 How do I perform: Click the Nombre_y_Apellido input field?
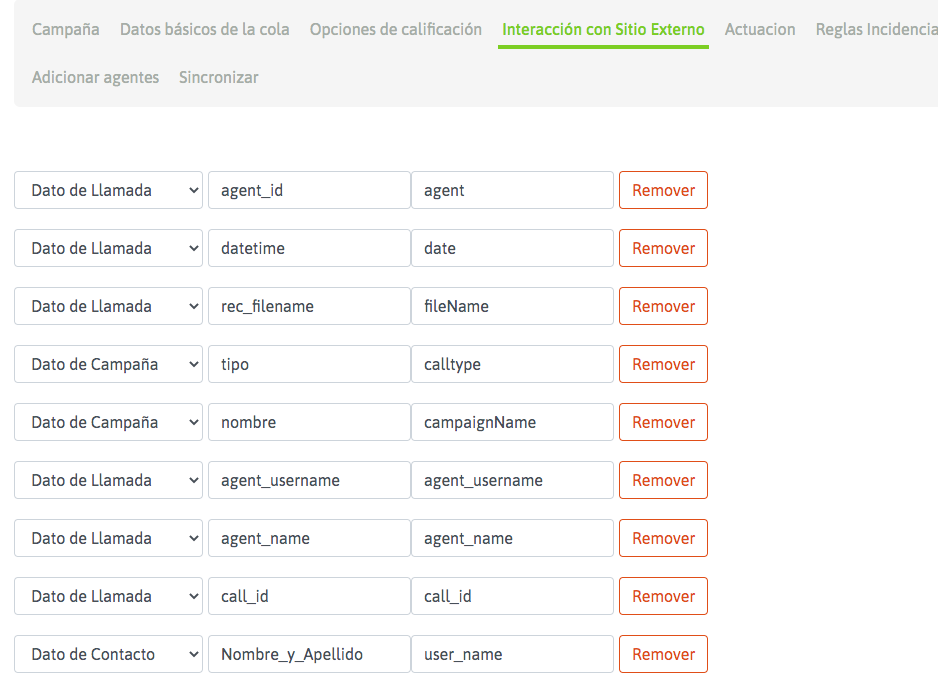click(308, 654)
